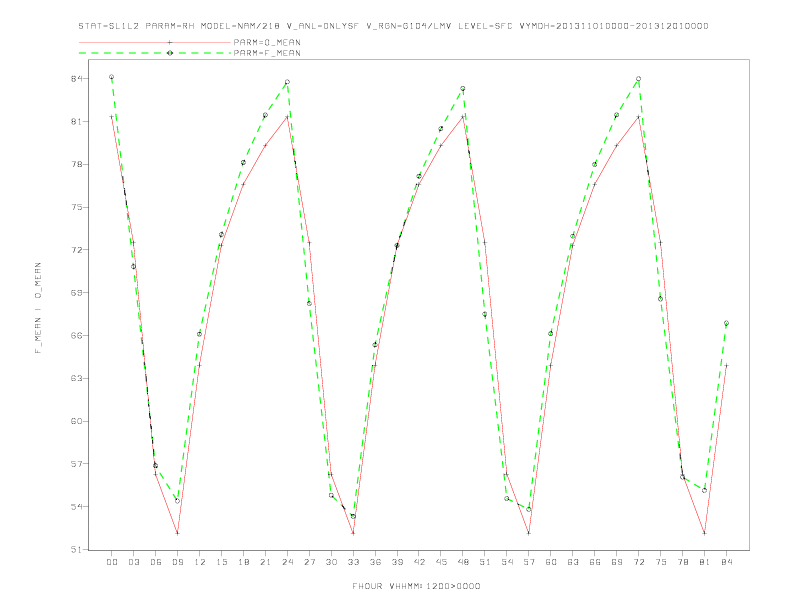Click the 84 hour label on horizontal axis
The image size is (792, 612).
point(726,562)
